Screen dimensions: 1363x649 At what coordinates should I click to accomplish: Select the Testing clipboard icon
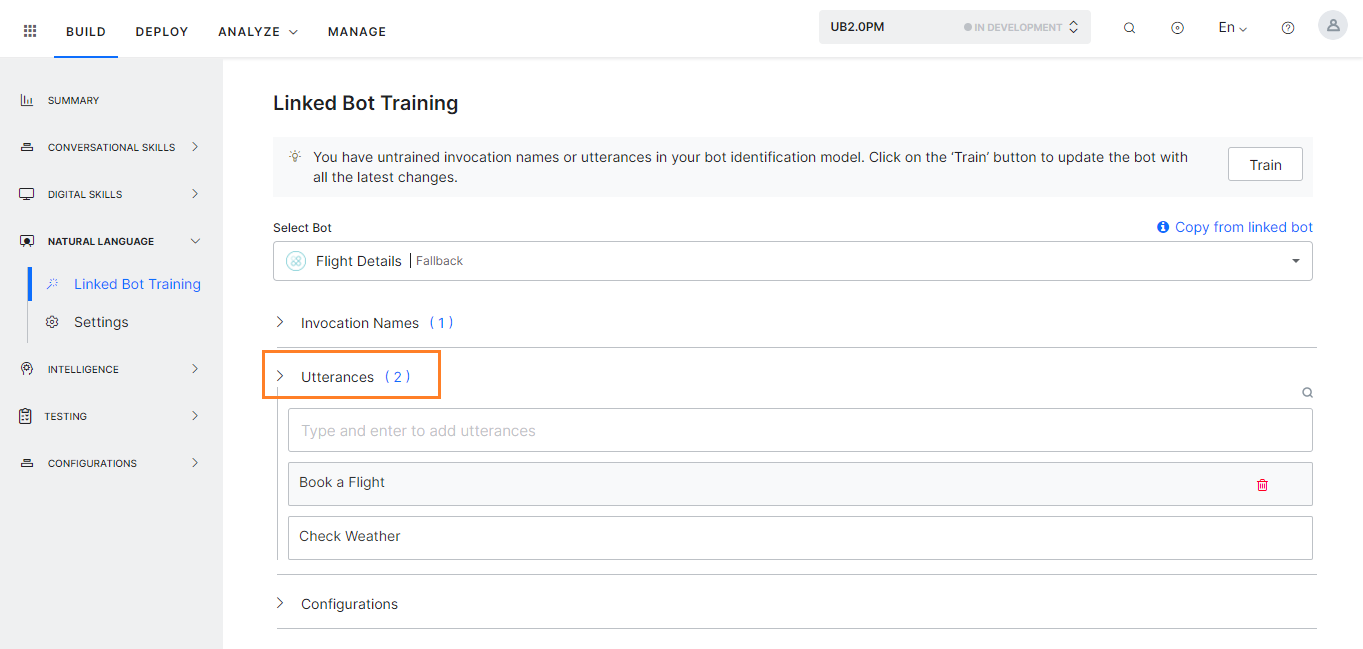click(x=25, y=415)
